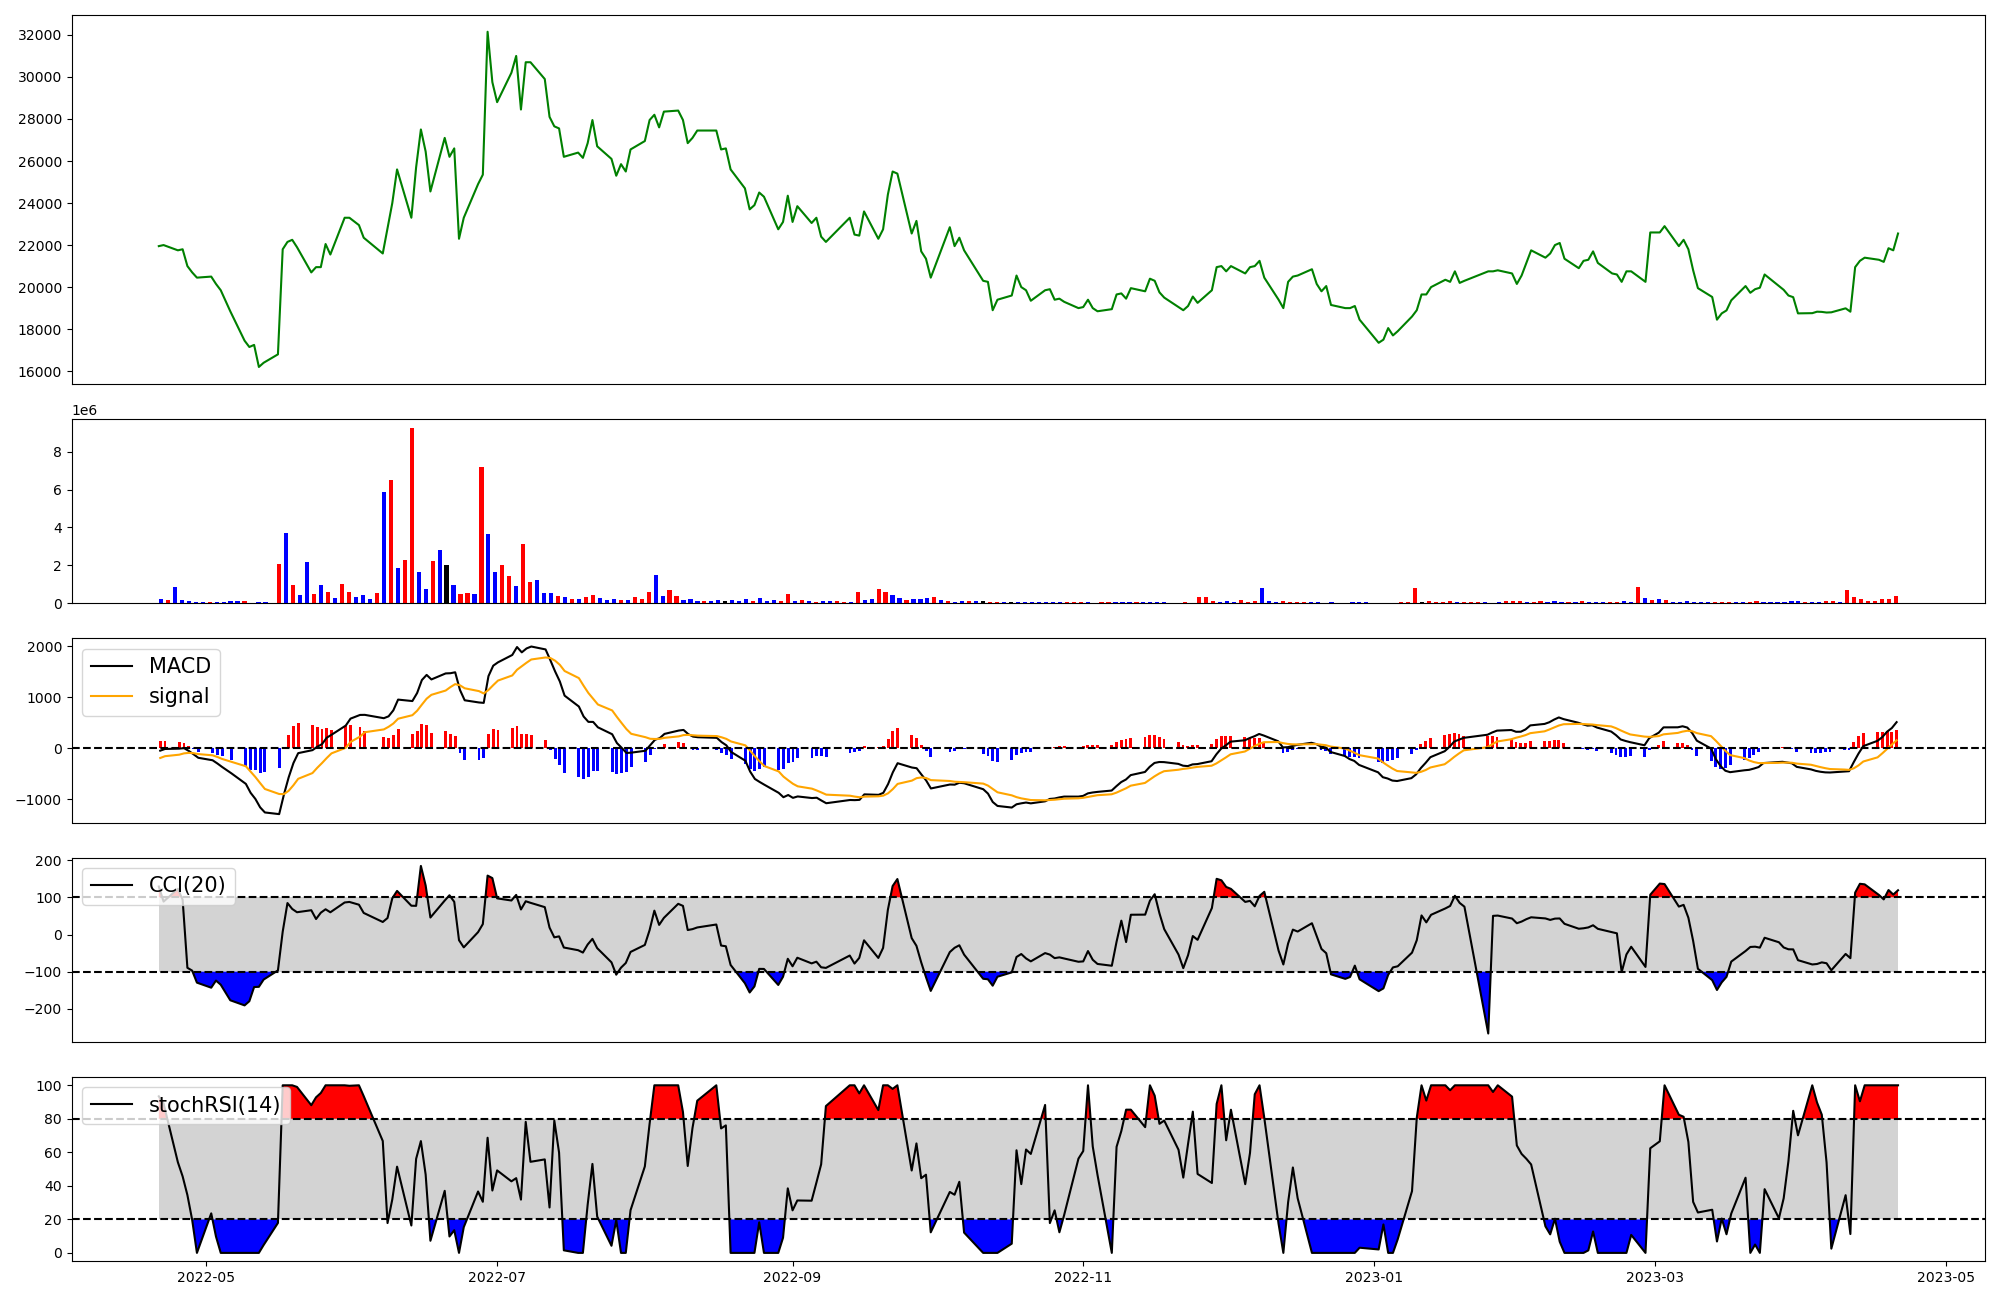Click the 32000 price axis label
The image size is (2000, 1300).
pos(40,35)
